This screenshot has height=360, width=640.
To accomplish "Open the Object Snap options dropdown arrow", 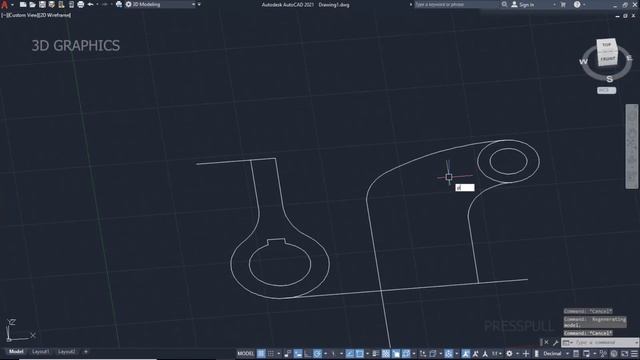I will [367, 353].
